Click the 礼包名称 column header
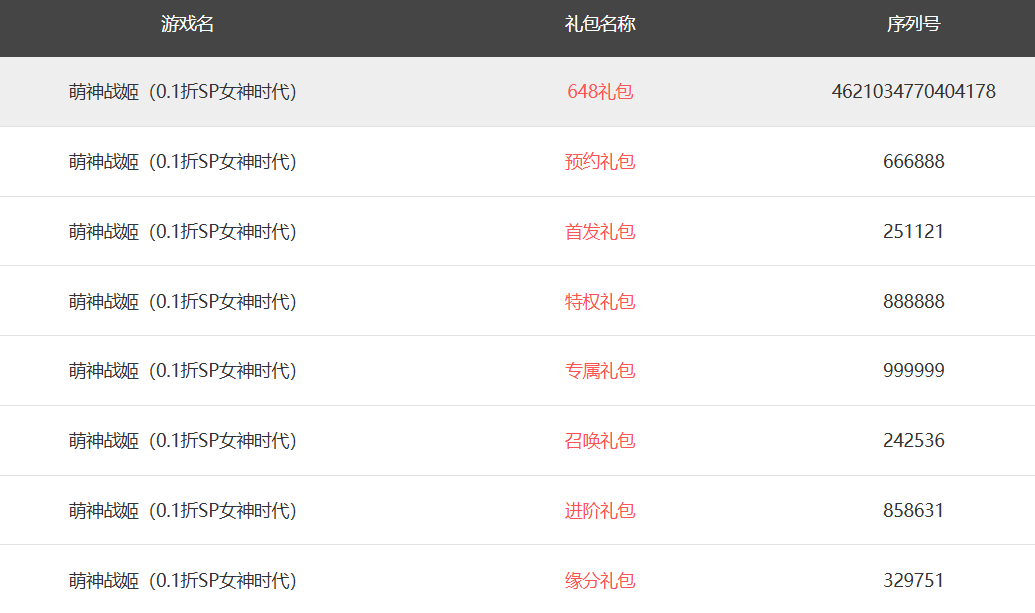Image resolution: width=1035 pixels, height=613 pixels. pyautogui.click(x=600, y=25)
